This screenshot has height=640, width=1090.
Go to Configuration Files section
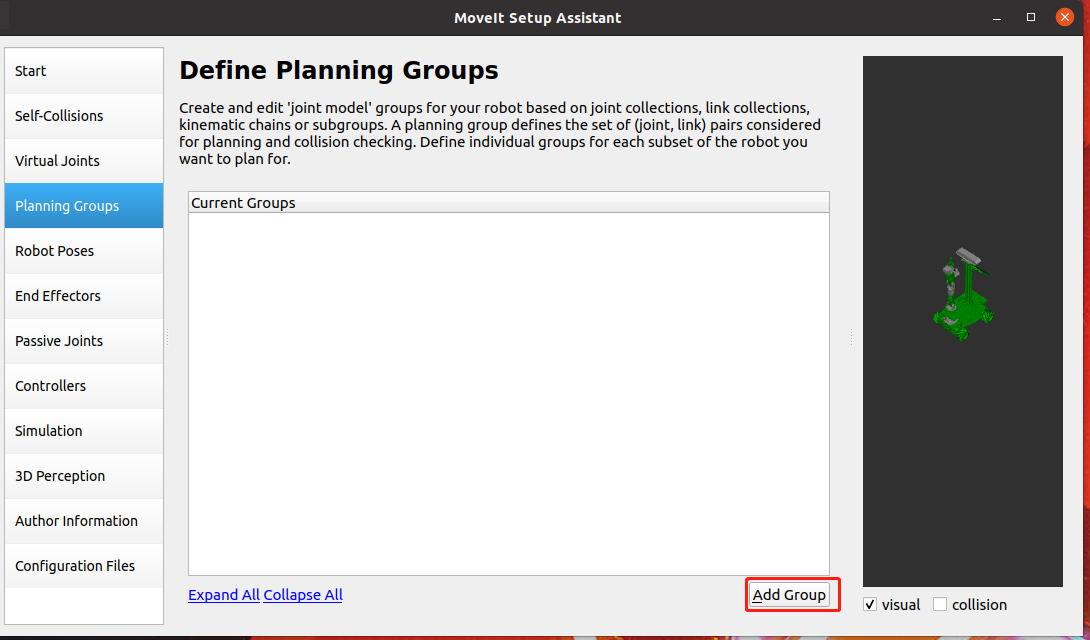coord(84,566)
